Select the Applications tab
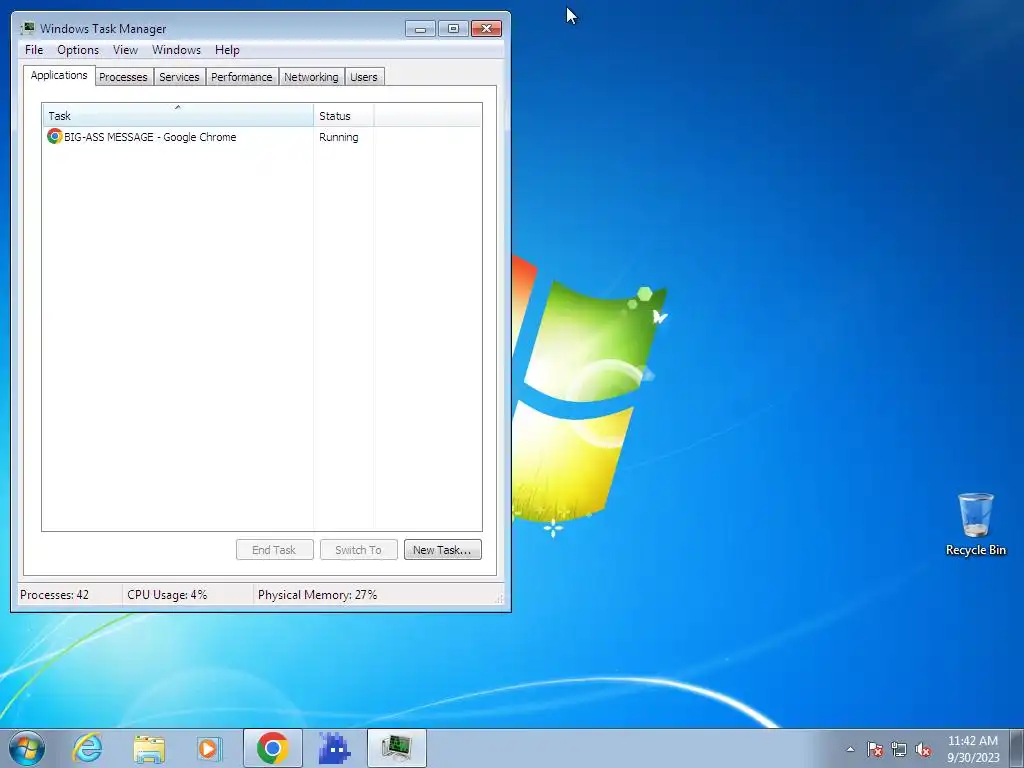Viewport: 1024px width, 768px height. point(59,75)
